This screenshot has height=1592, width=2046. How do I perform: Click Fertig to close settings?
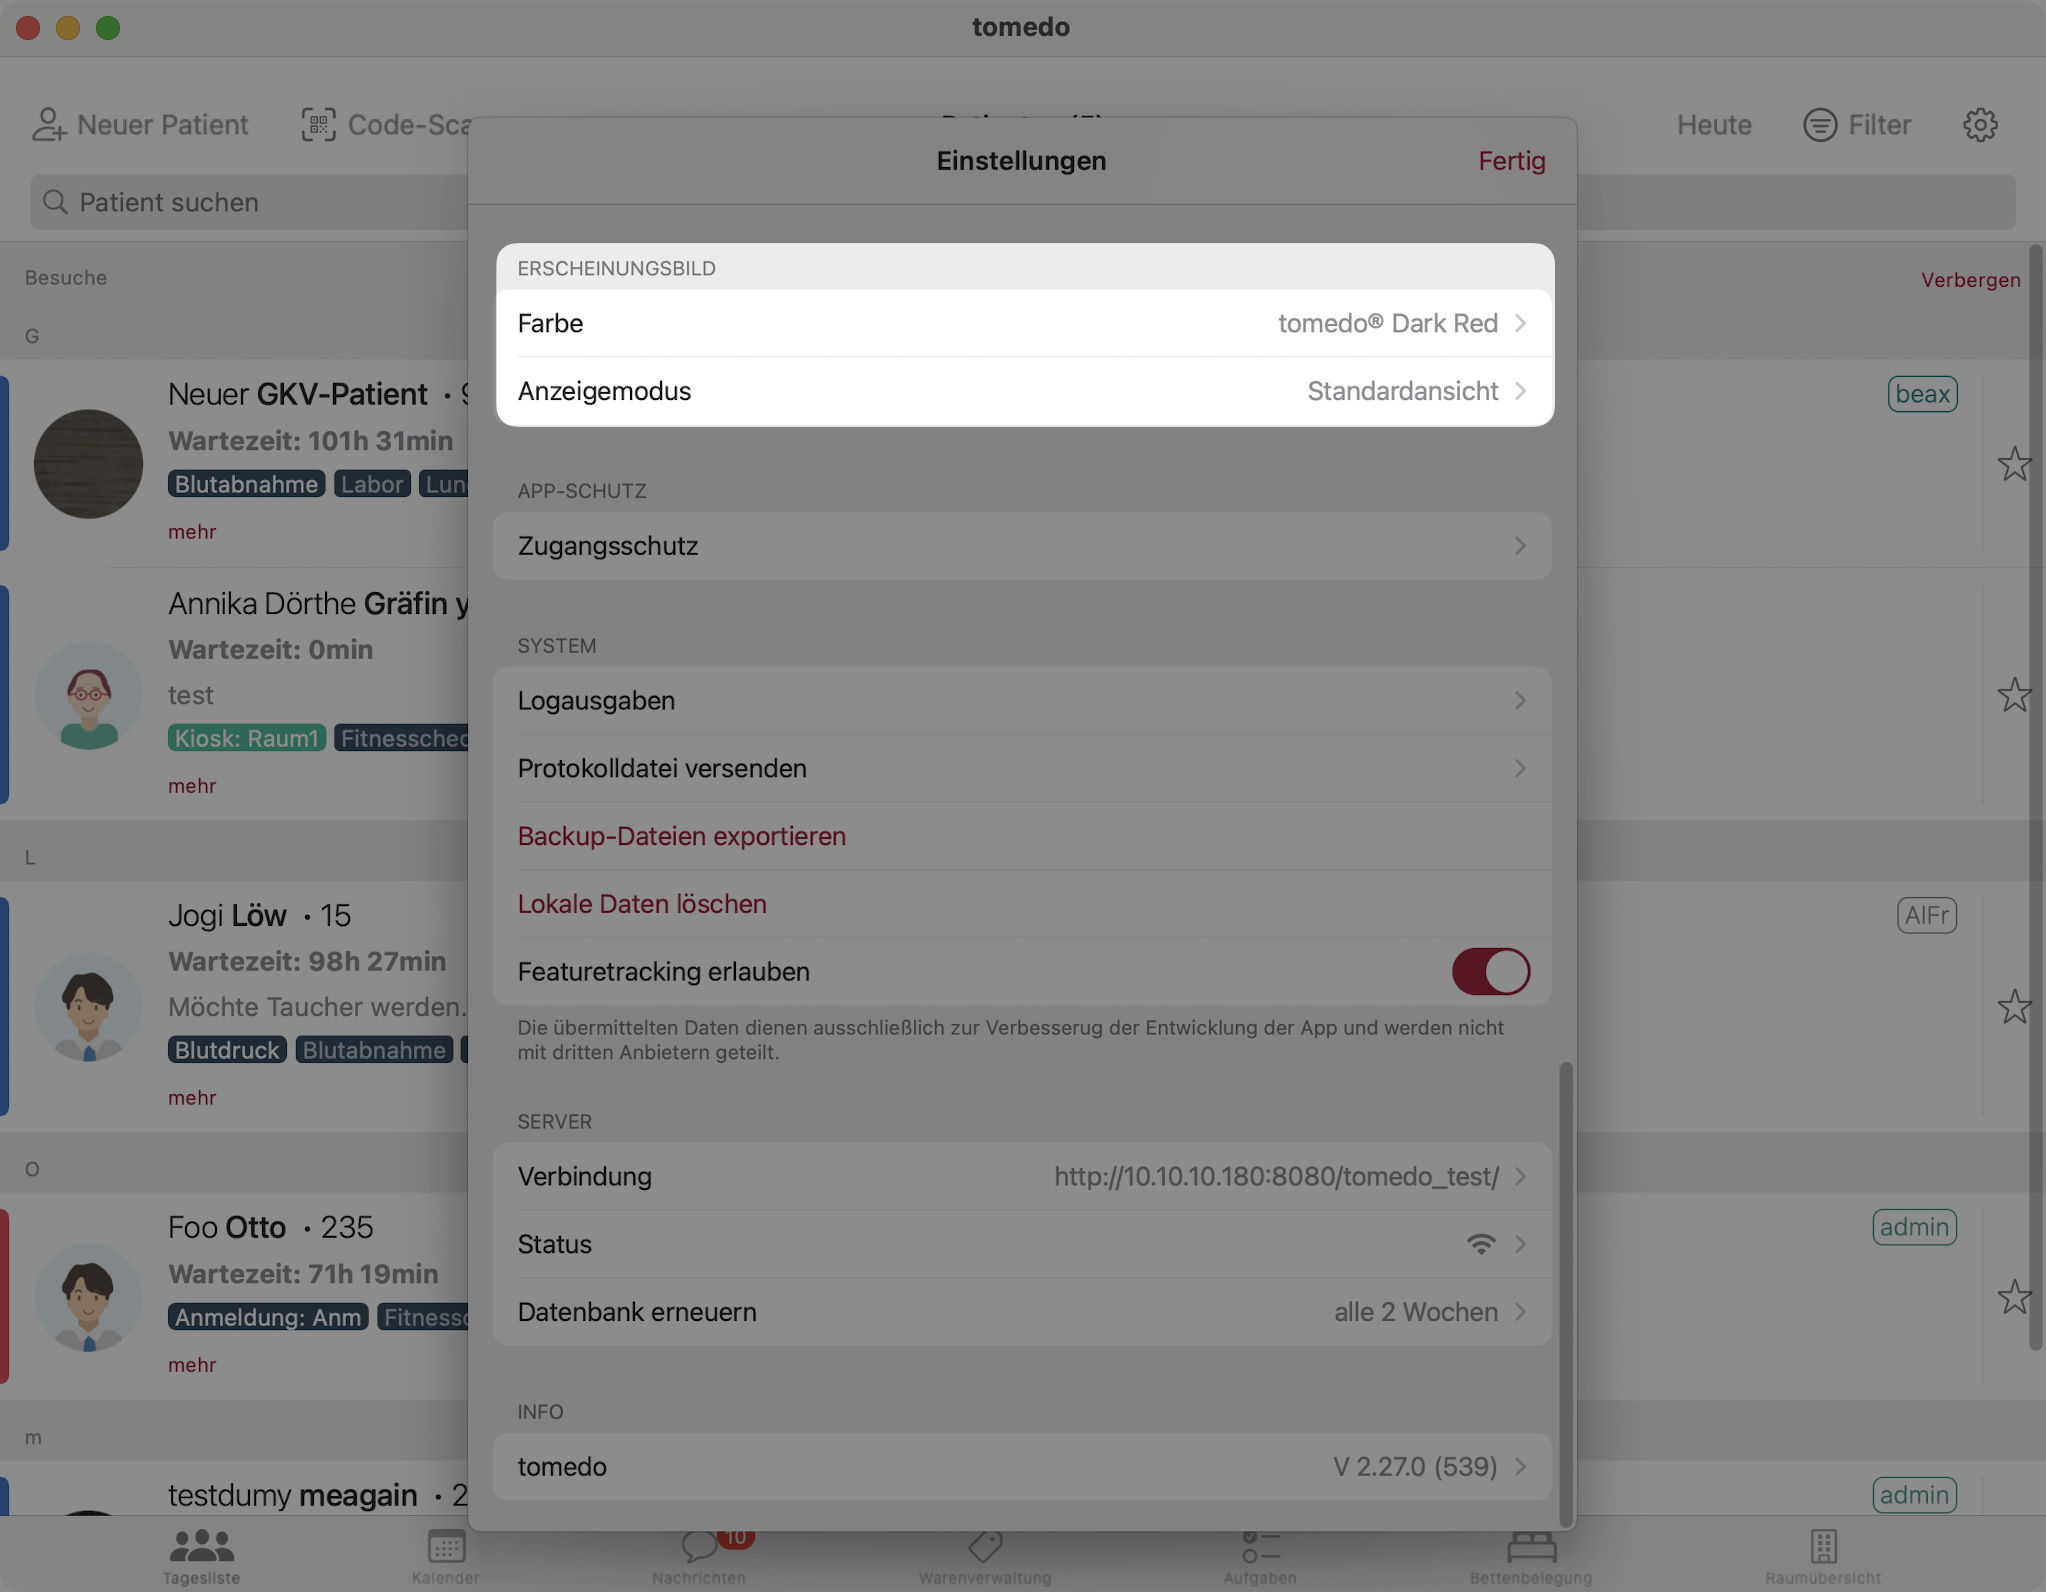[1512, 161]
